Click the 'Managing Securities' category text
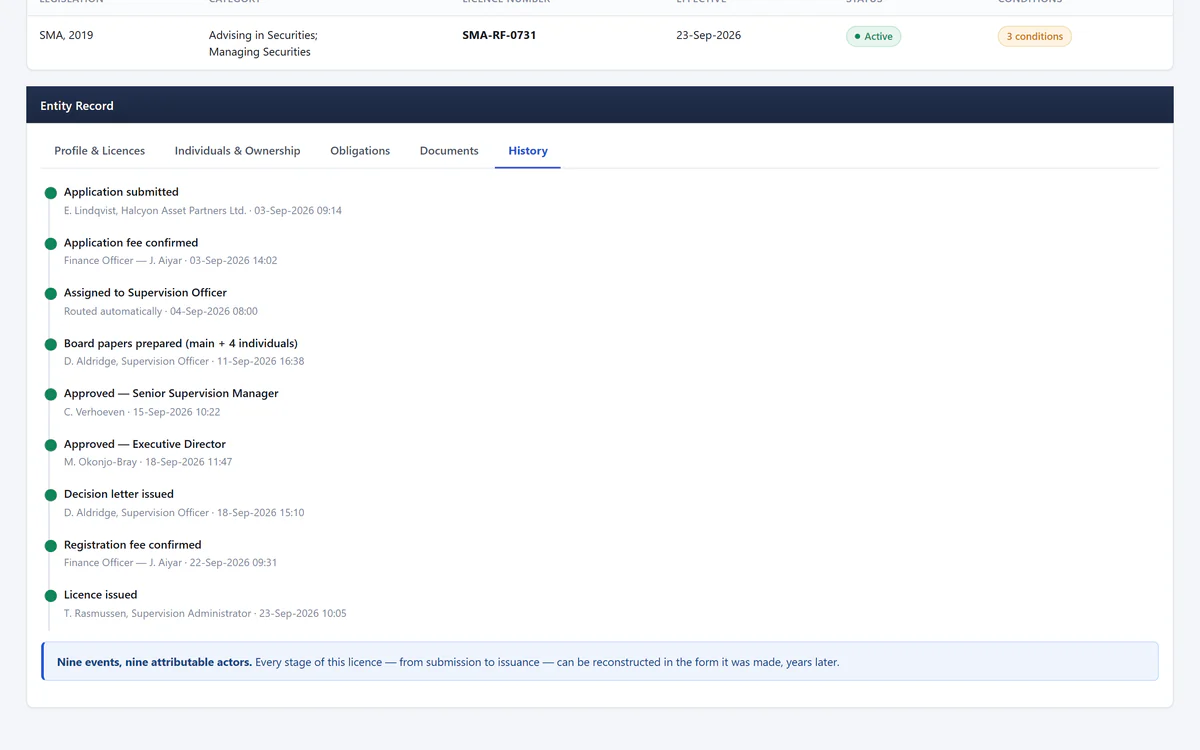This screenshot has width=1200, height=750. (260, 52)
